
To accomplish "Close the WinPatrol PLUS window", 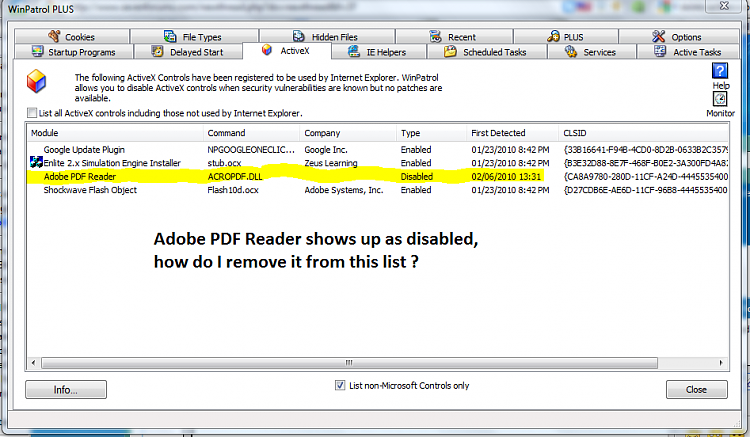I will pyautogui.click(x=724, y=6).
